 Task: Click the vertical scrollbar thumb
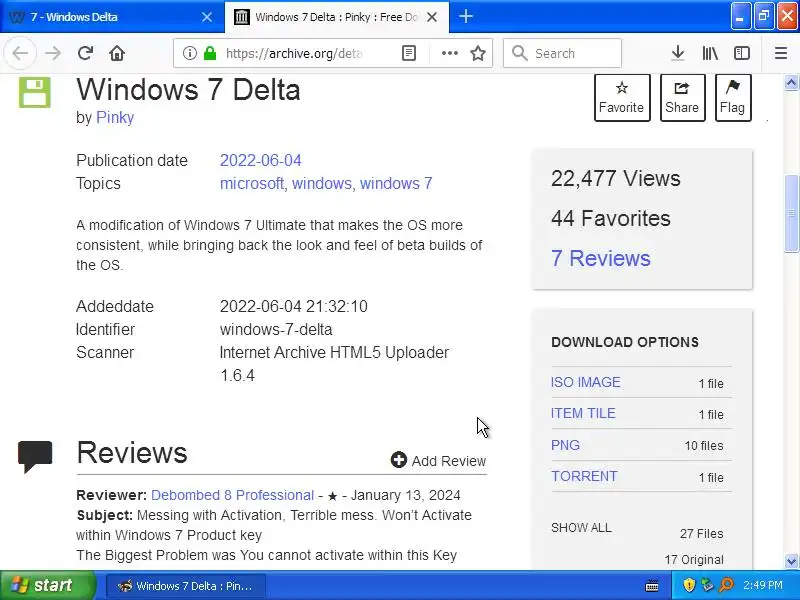pyautogui.click(x=791, y=213)
